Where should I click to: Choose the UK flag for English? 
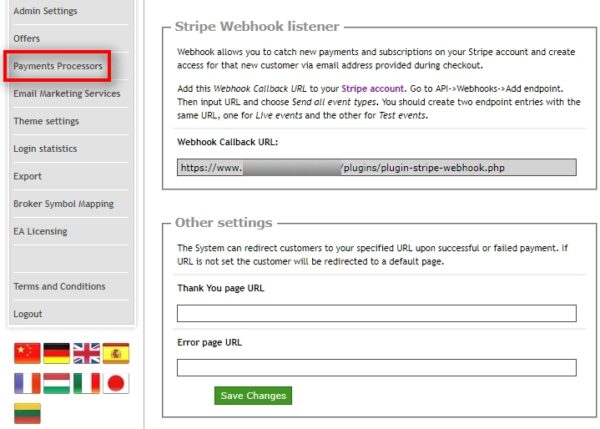[87, 352]
